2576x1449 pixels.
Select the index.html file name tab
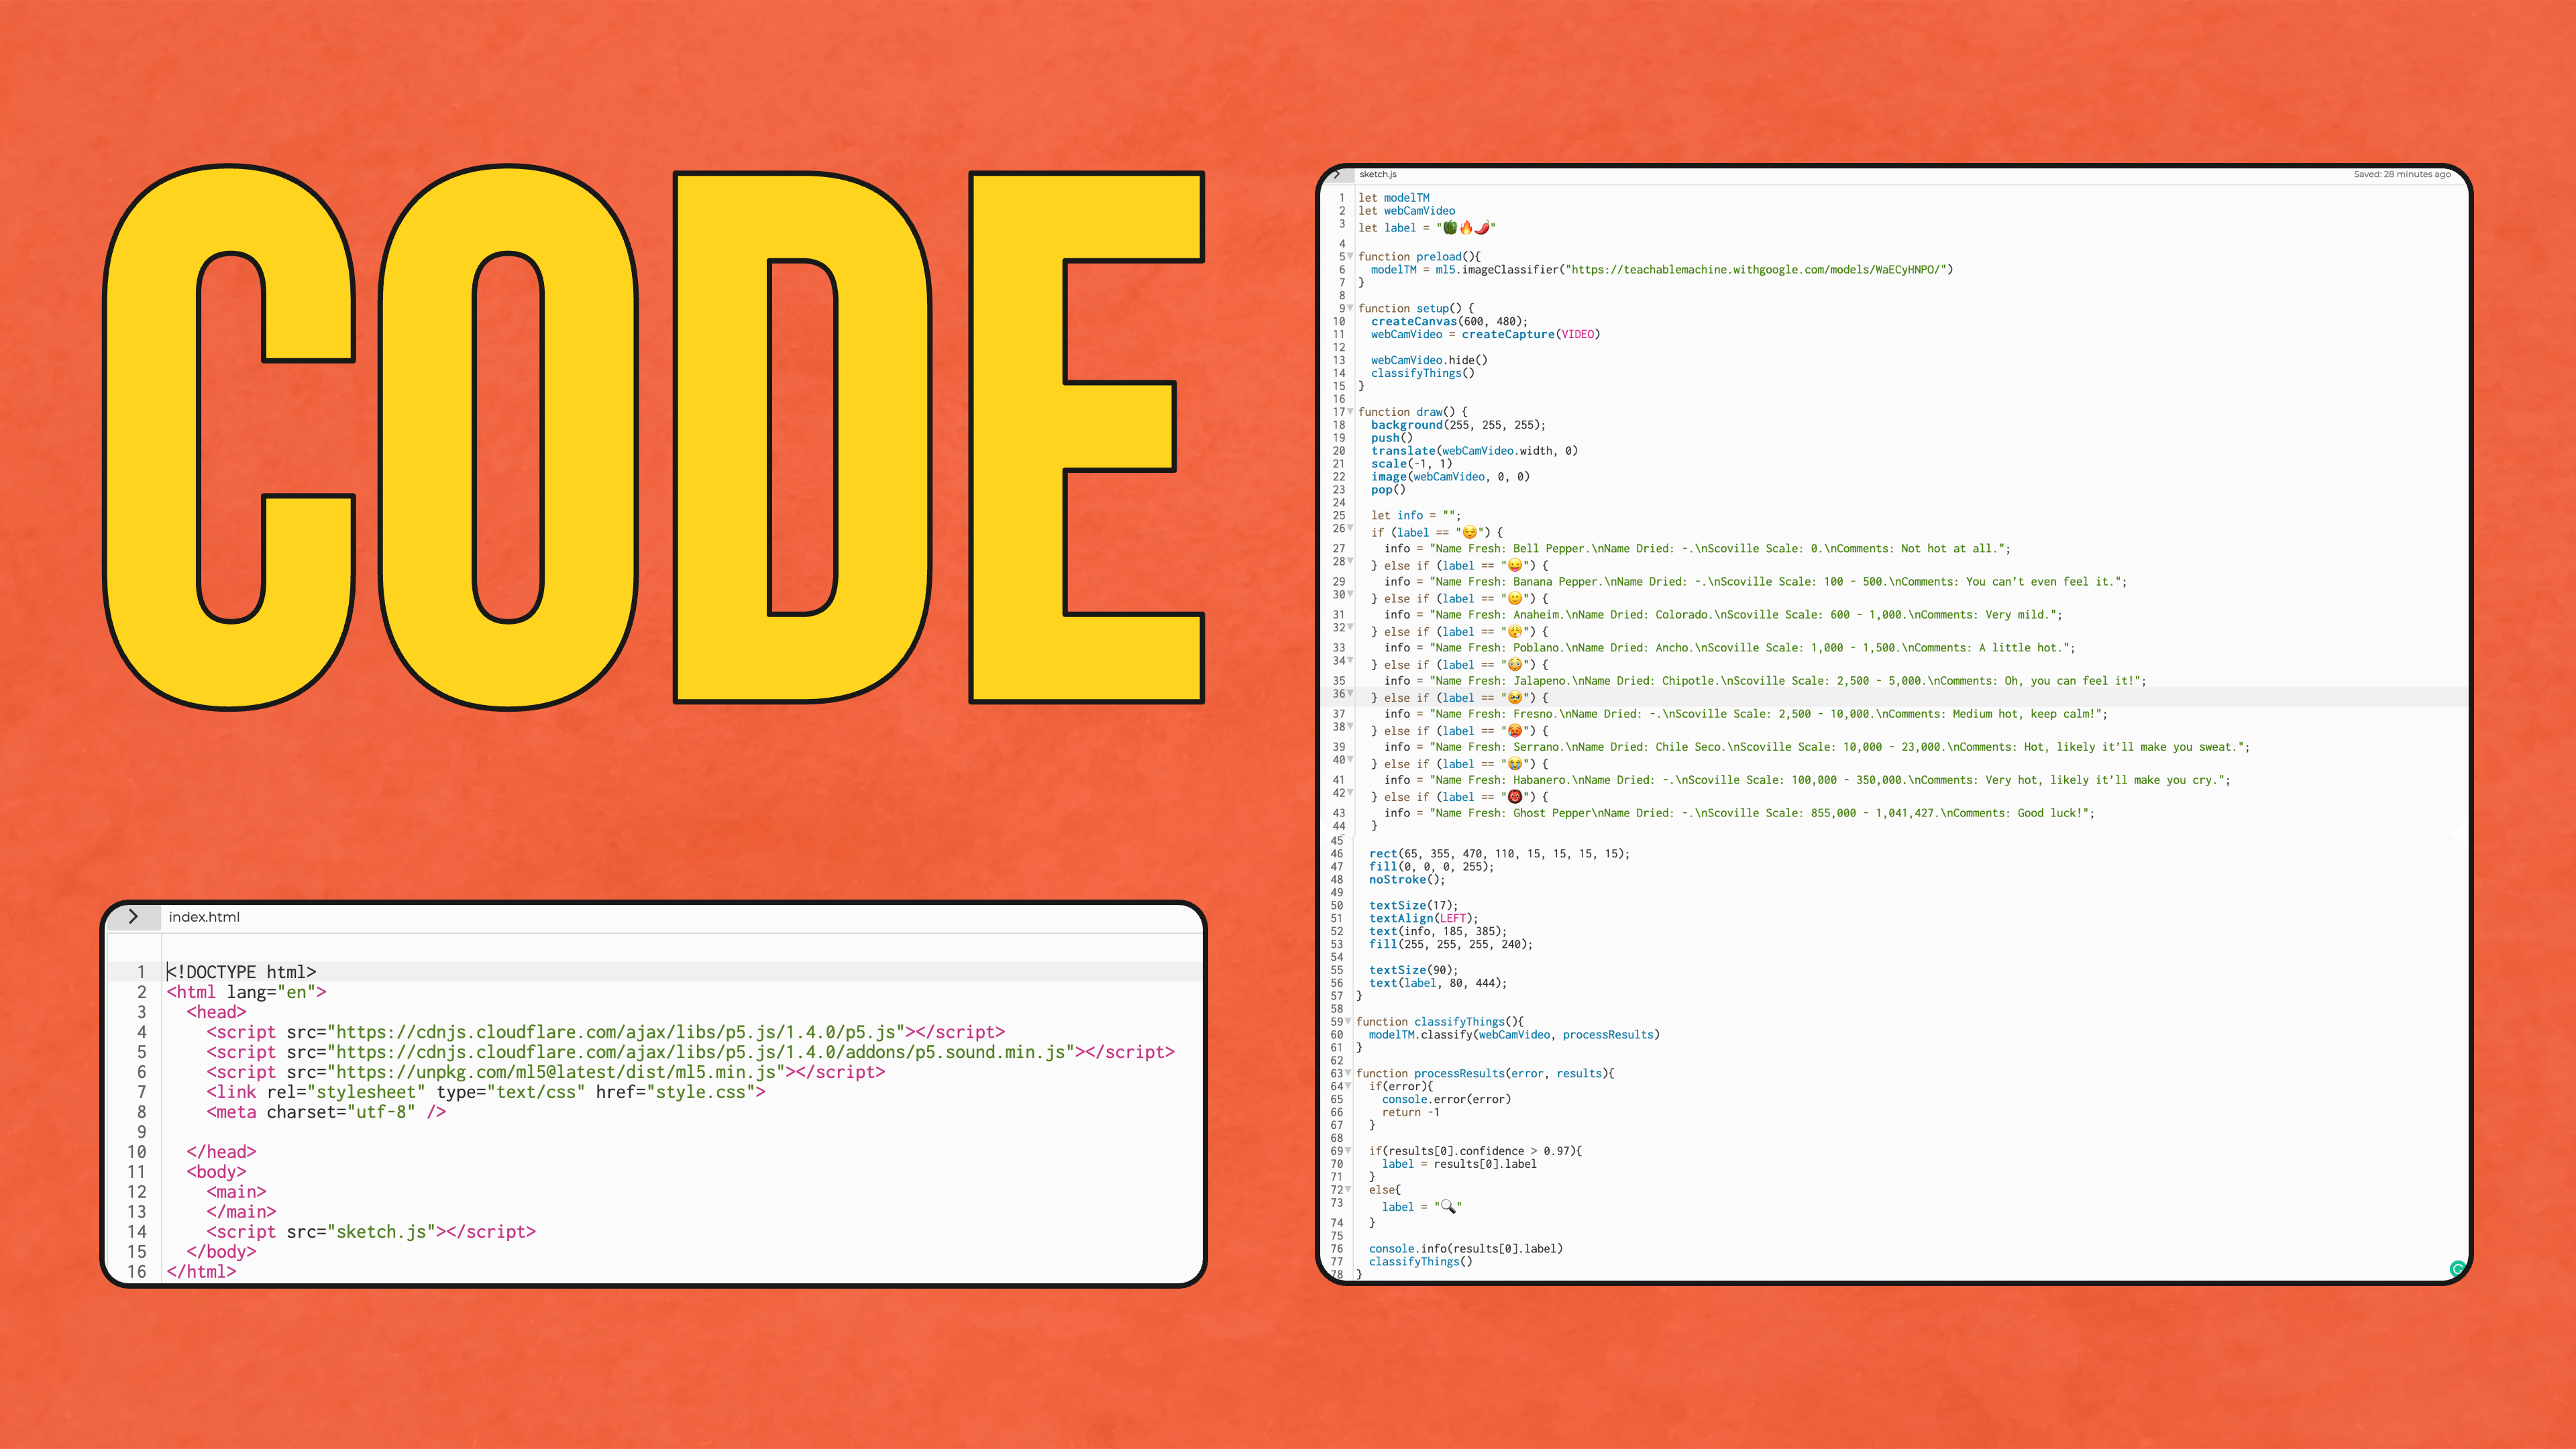point(204,917)
